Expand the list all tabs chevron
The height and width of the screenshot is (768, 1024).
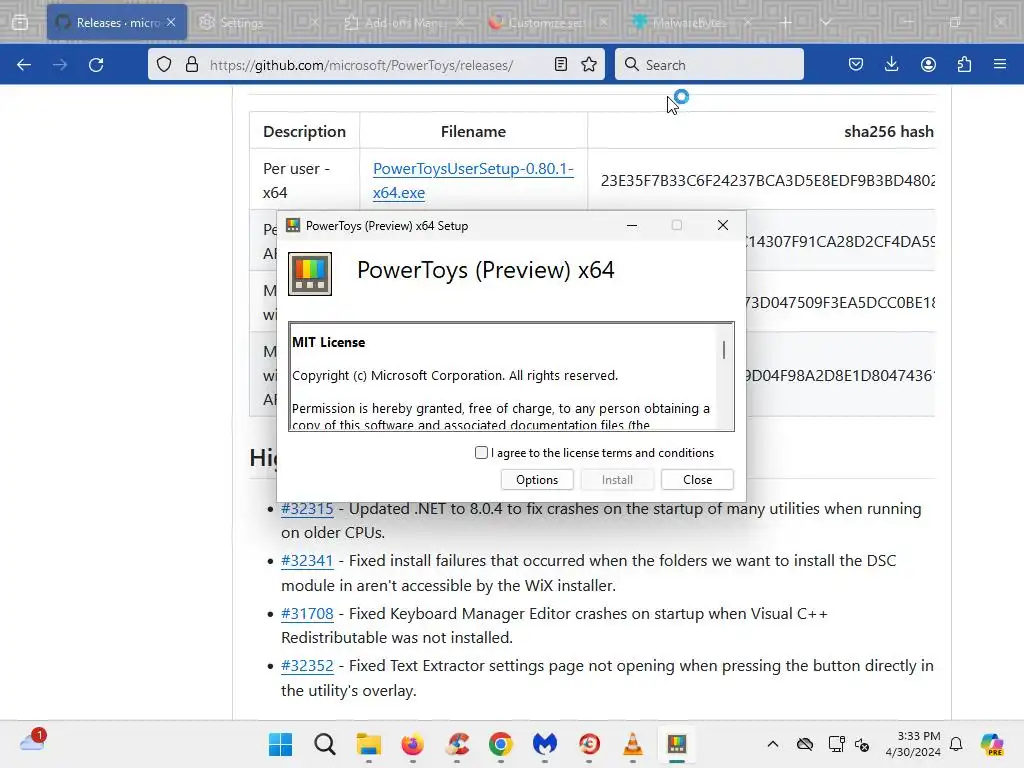[x=825, y=22]
